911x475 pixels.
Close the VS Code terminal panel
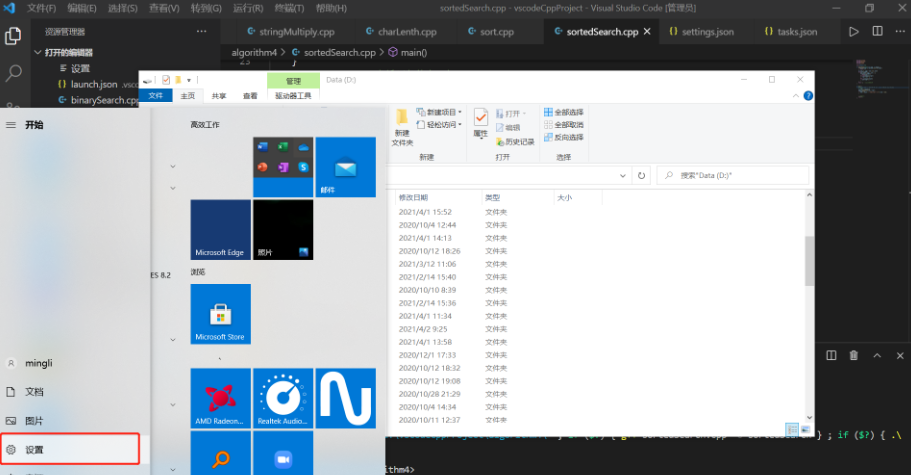point(900,355)
